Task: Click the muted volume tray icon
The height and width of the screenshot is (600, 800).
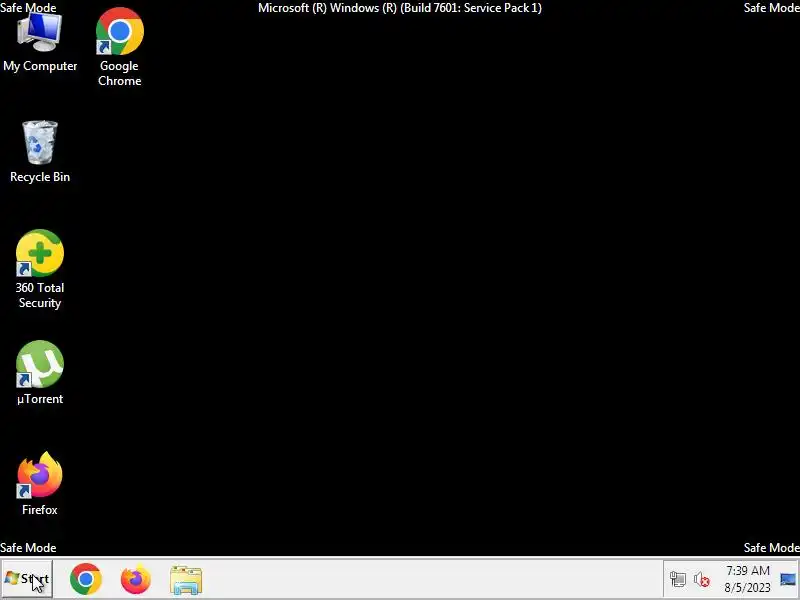Action: coord(702,580)
